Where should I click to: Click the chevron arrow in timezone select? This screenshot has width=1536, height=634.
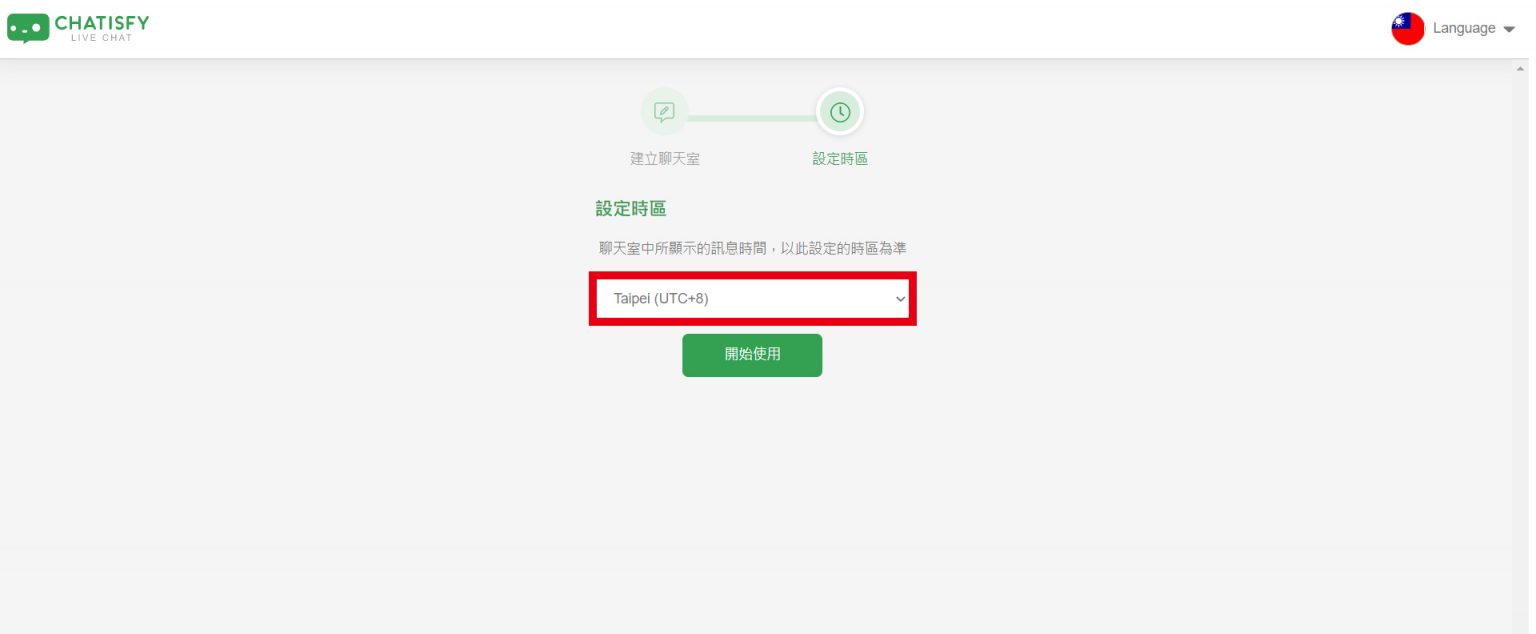(900, 298)
